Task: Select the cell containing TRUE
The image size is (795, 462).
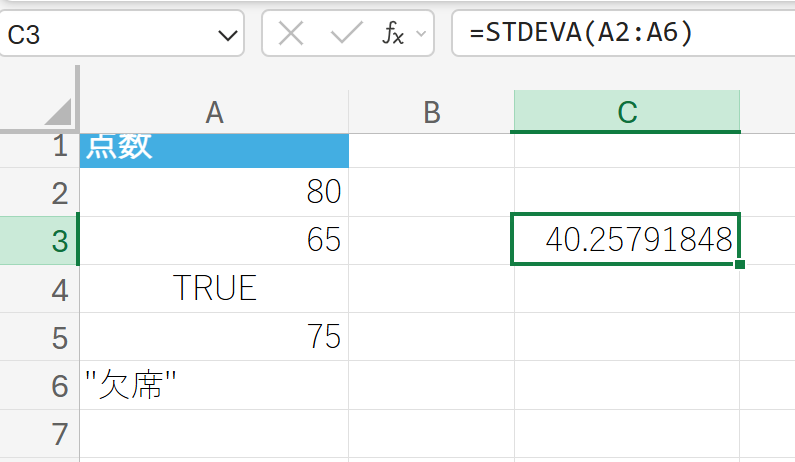Action: coord(214,289)
